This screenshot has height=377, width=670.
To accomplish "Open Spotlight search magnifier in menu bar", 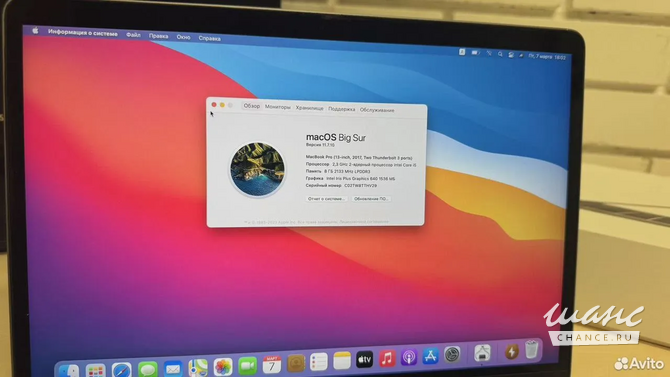I will coord(500,54).
